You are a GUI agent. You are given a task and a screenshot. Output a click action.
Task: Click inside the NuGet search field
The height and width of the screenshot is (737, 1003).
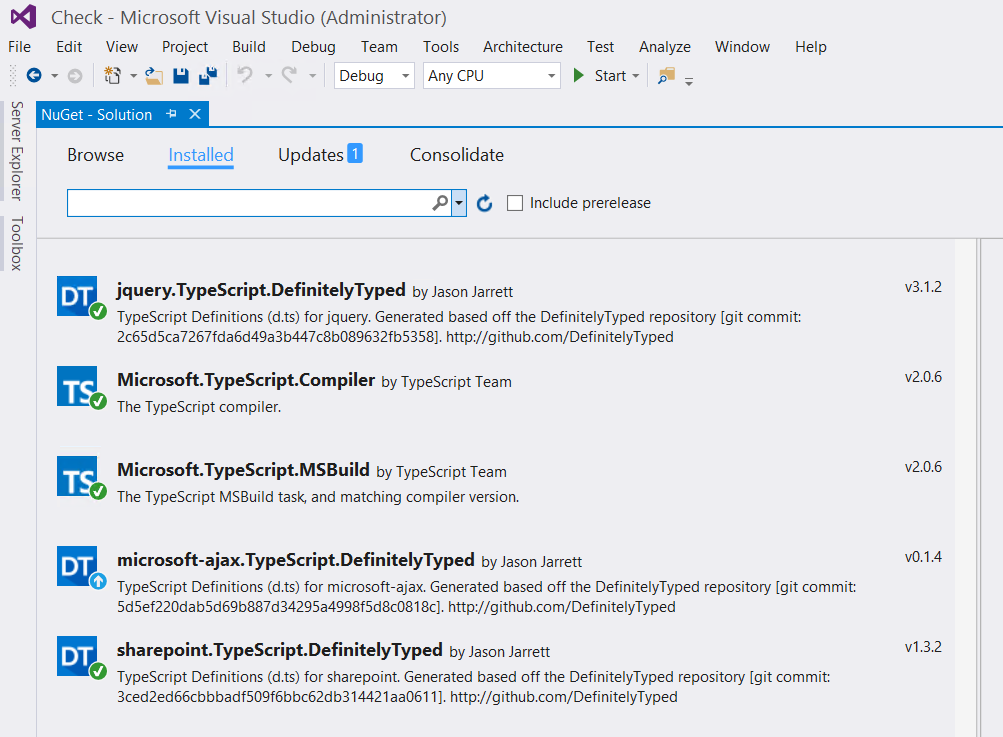(248, 203)
